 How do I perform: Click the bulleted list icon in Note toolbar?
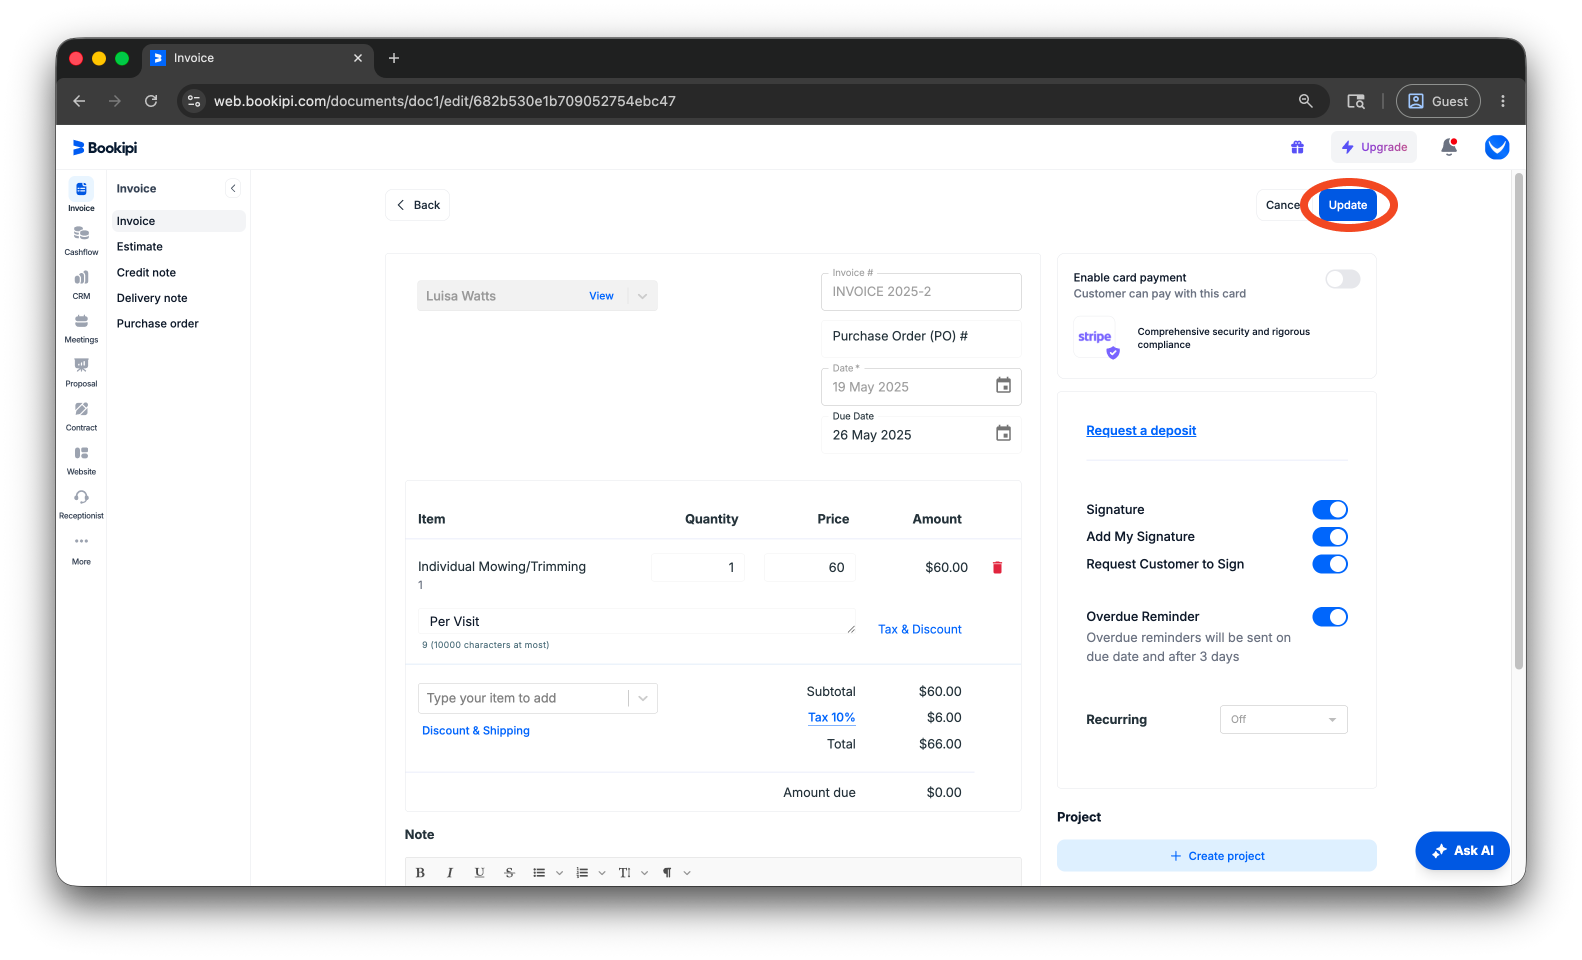(539, 873)
